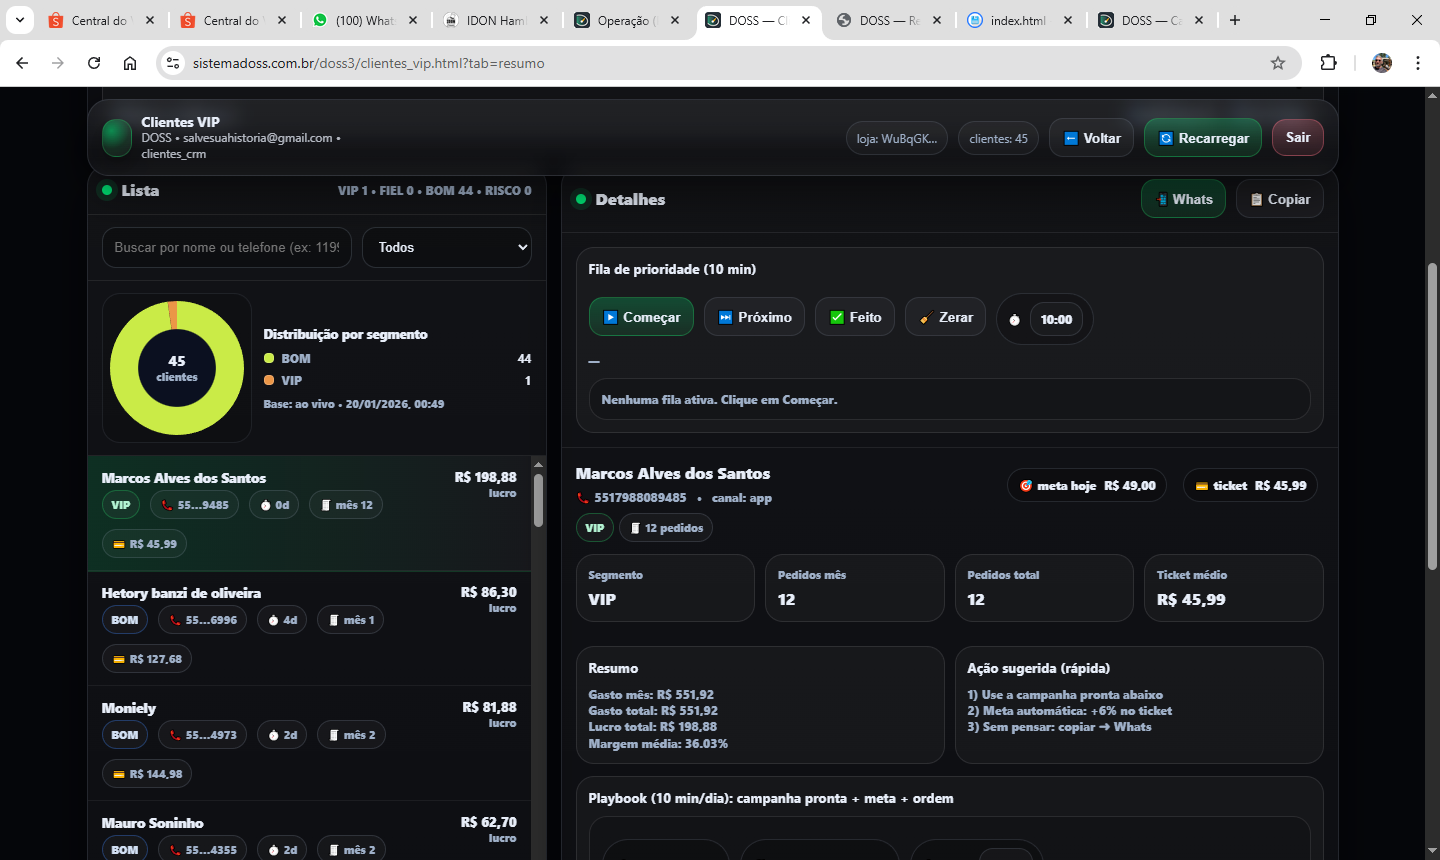Image resolution: width=1440 pixels, height=860 pixels.
Task: Skip to next client with Próximo
Action: pyautogui.click(x=754, y=317)
